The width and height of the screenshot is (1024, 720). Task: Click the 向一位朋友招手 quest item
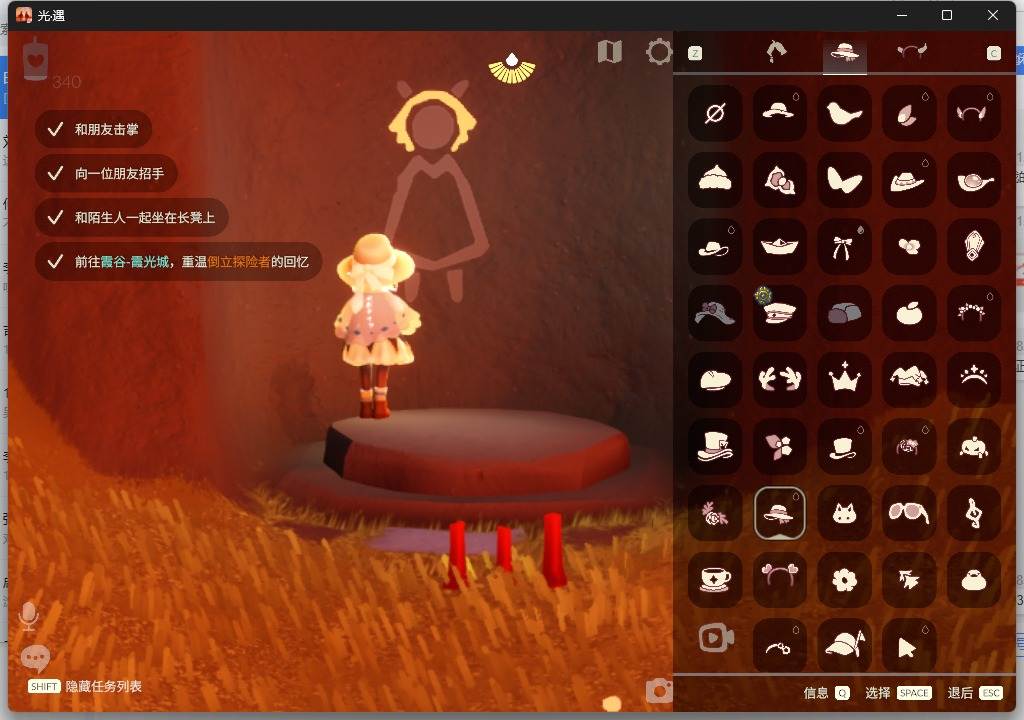106,173
